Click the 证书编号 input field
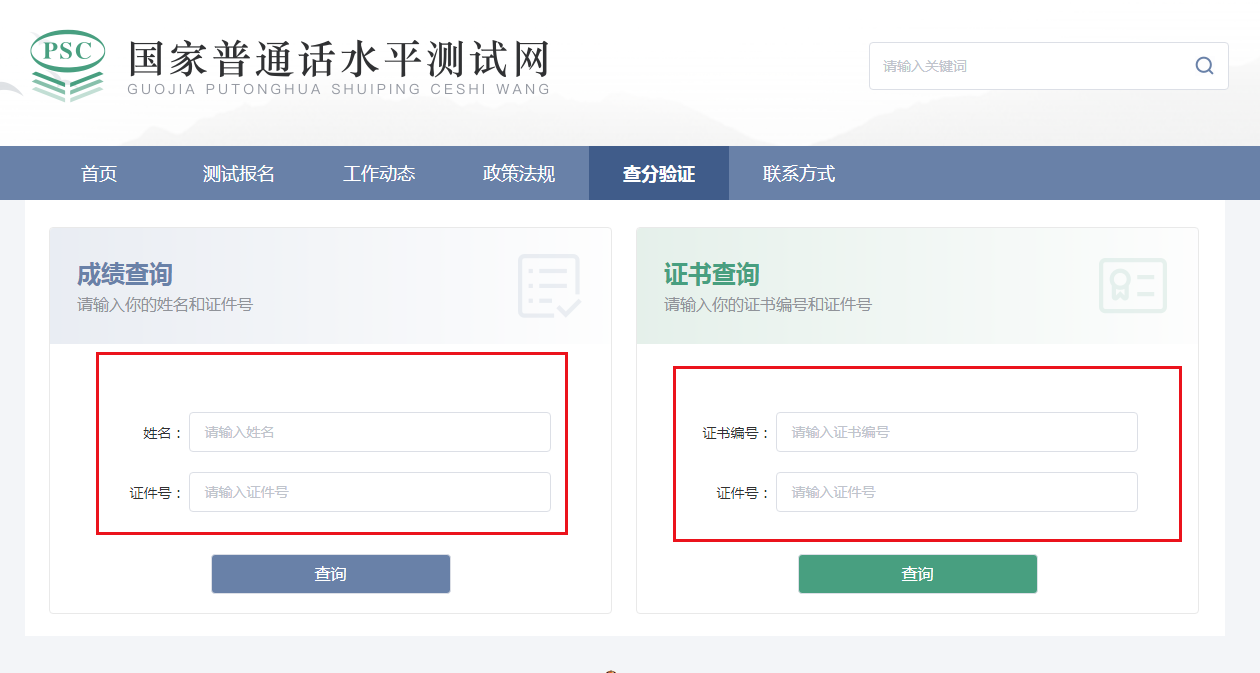Screen dimensions: 1260x673 point(957,432)
